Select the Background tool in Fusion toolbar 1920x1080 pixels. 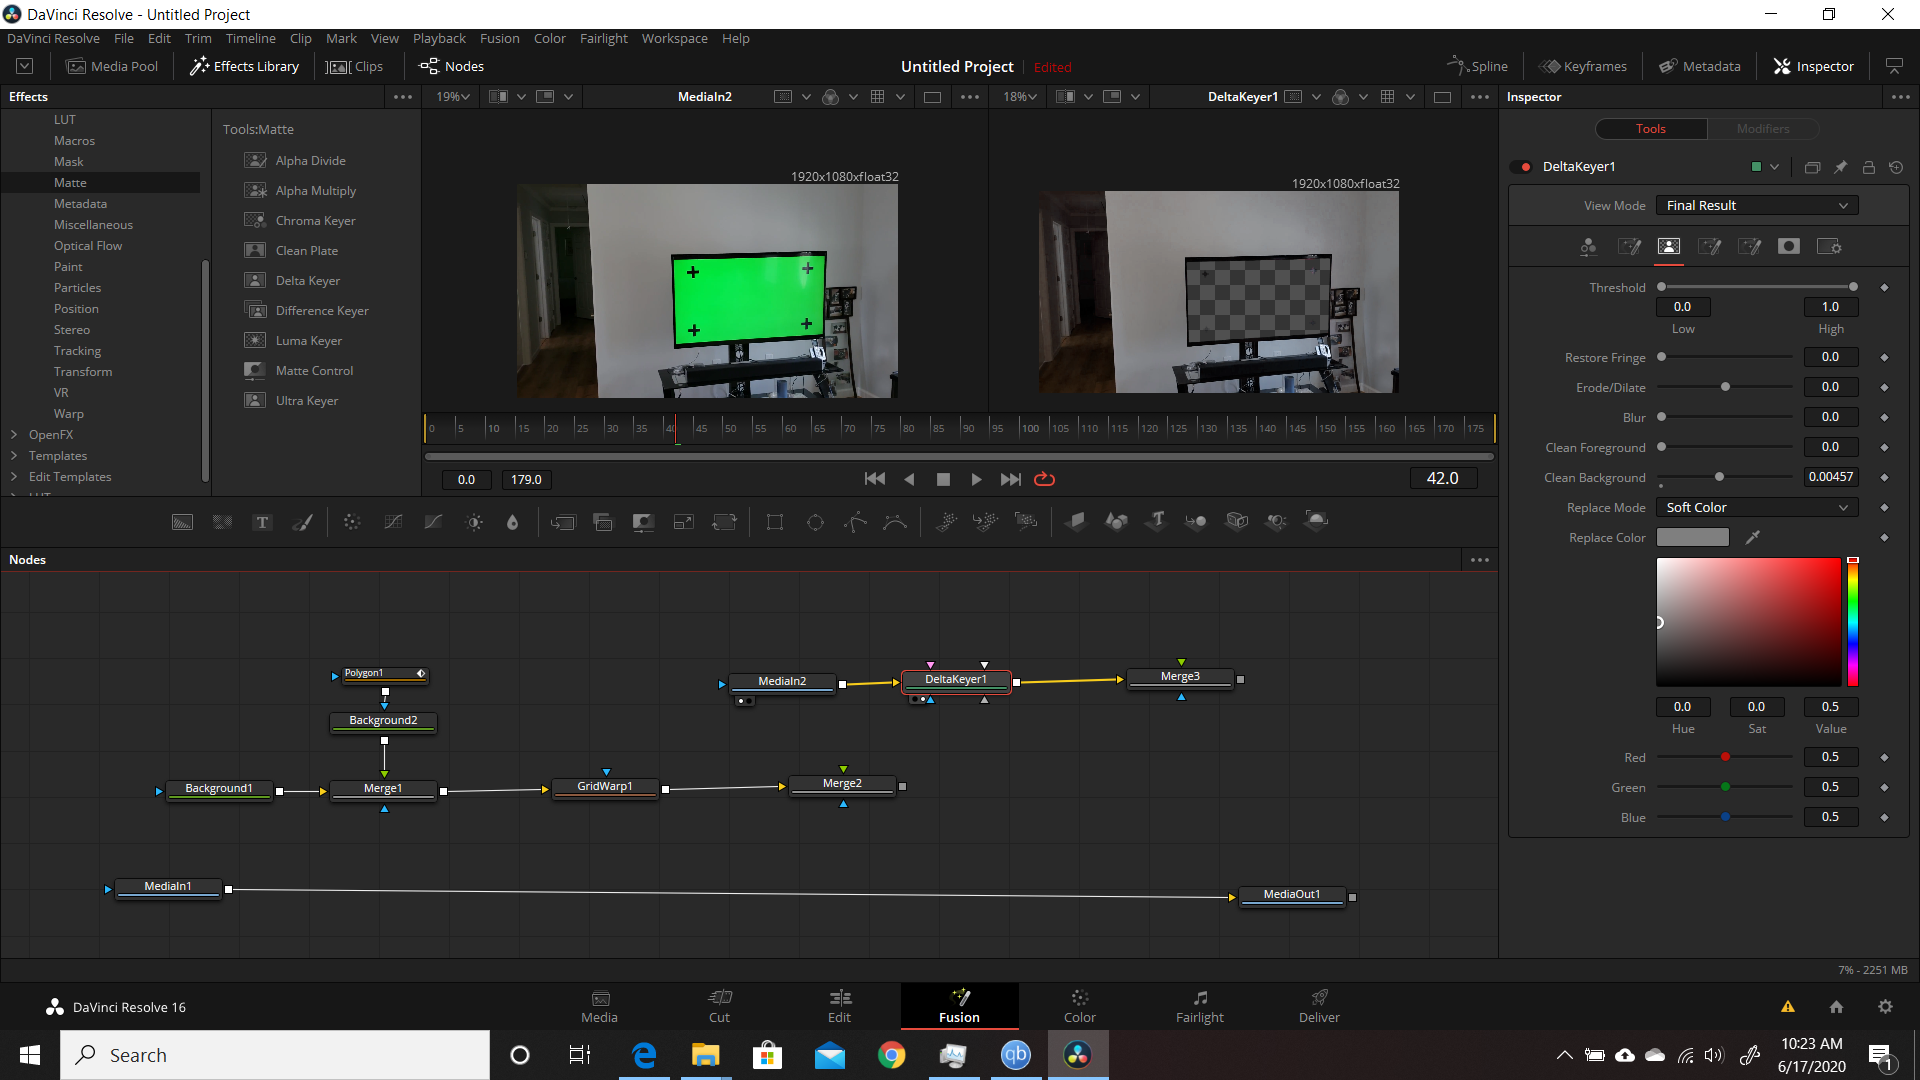(182, 522)
